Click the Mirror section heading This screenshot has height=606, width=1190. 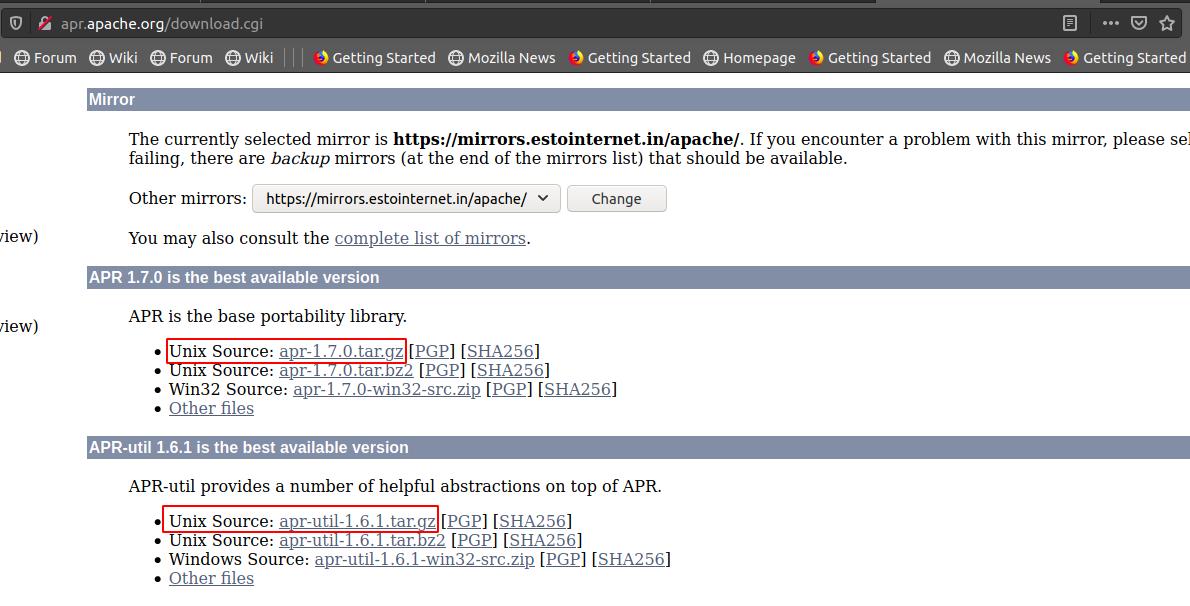point(112,99)
